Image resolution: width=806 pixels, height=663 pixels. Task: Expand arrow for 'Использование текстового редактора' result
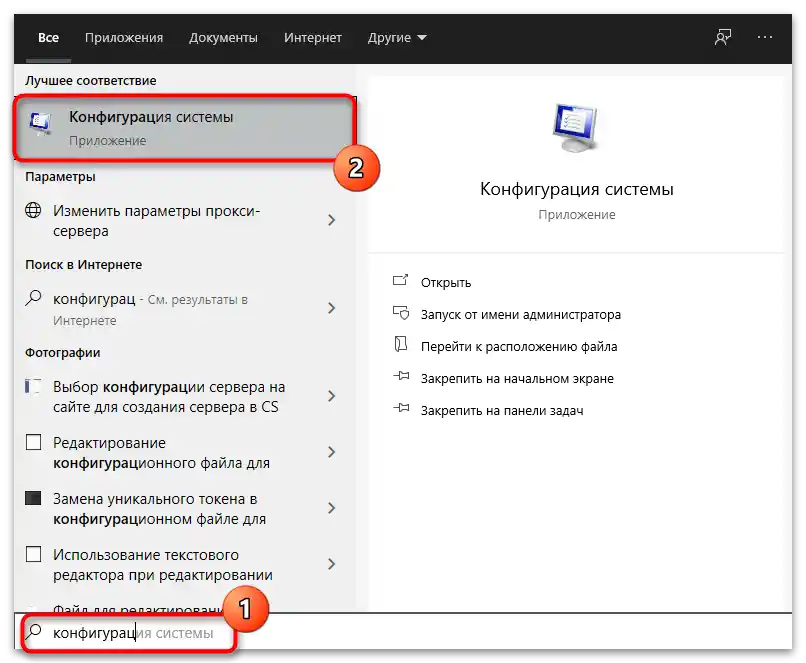tap(332, 564)
